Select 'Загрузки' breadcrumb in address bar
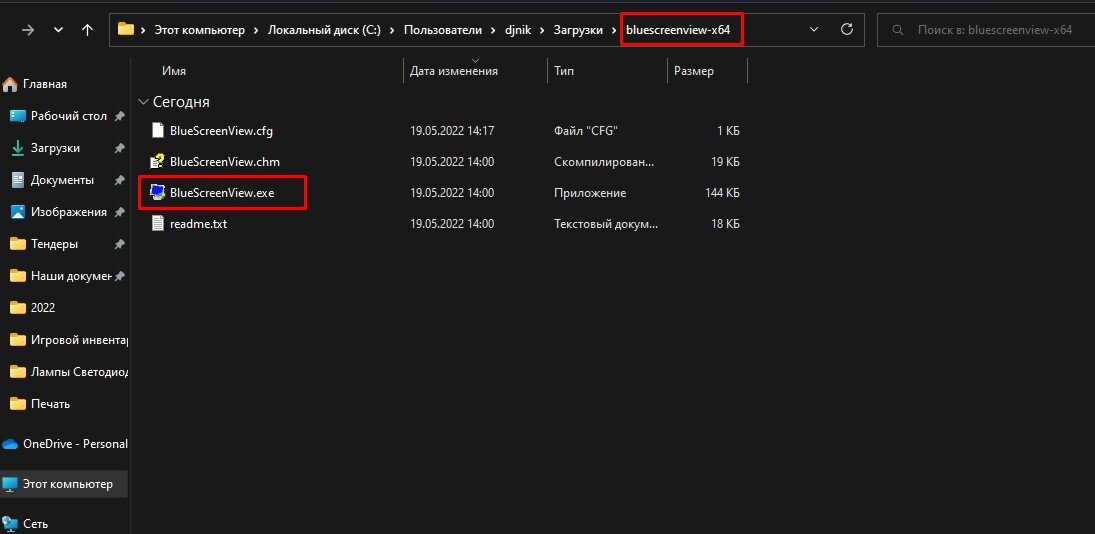The width and height of the screenshot is (1095, 534). pos(578,30)
